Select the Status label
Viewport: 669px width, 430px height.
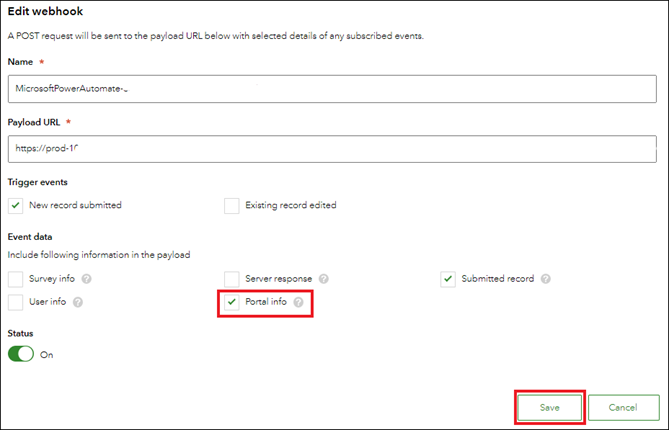[20, 333]
